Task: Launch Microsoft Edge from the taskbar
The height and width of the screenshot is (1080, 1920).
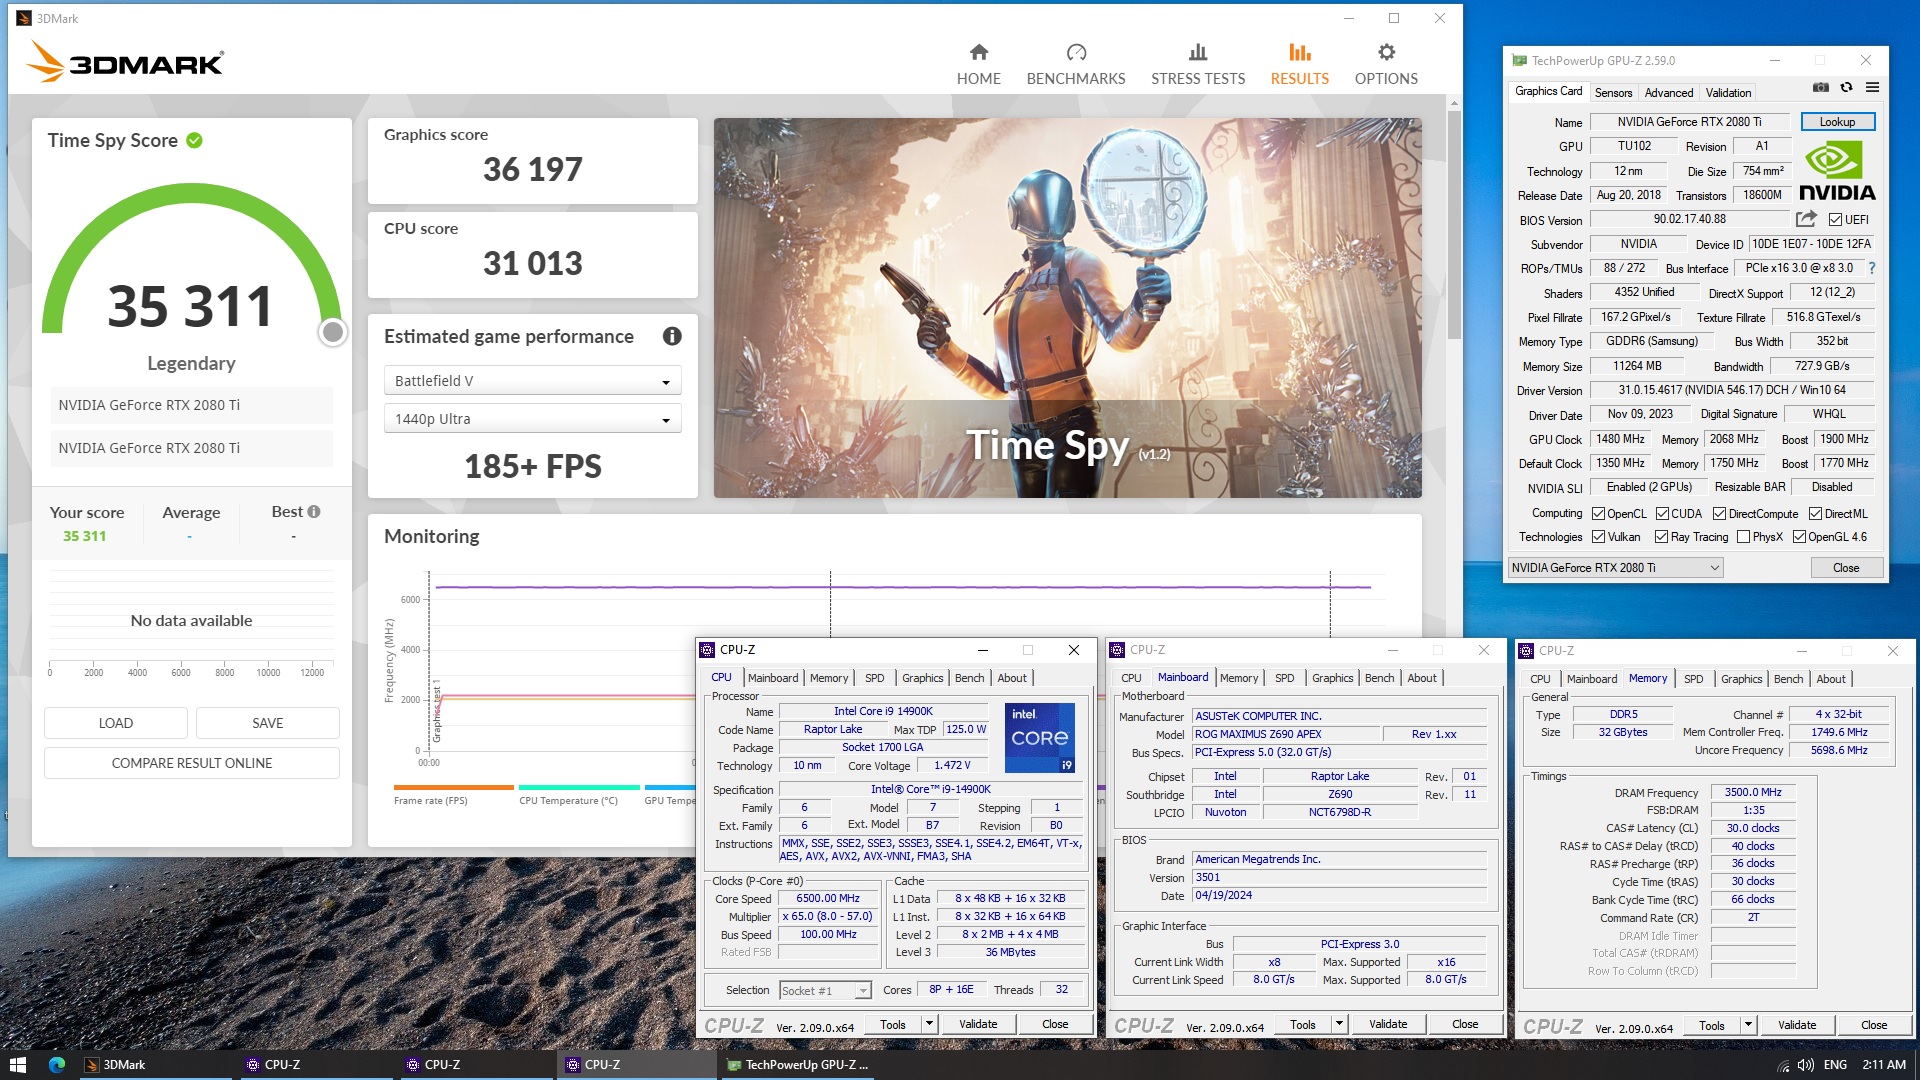Action: [57, 1065]
